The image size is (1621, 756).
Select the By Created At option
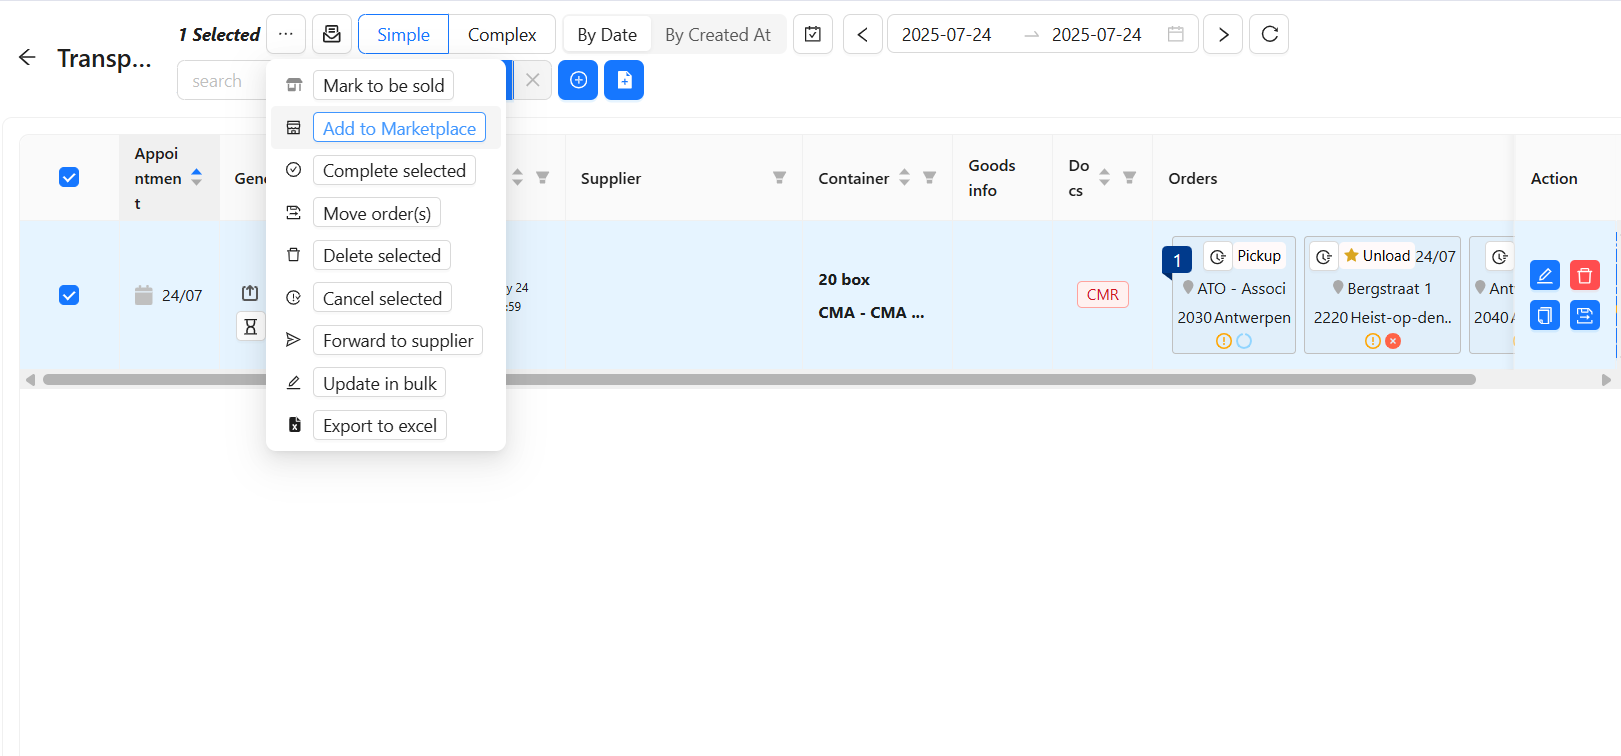tap(718, 34)
